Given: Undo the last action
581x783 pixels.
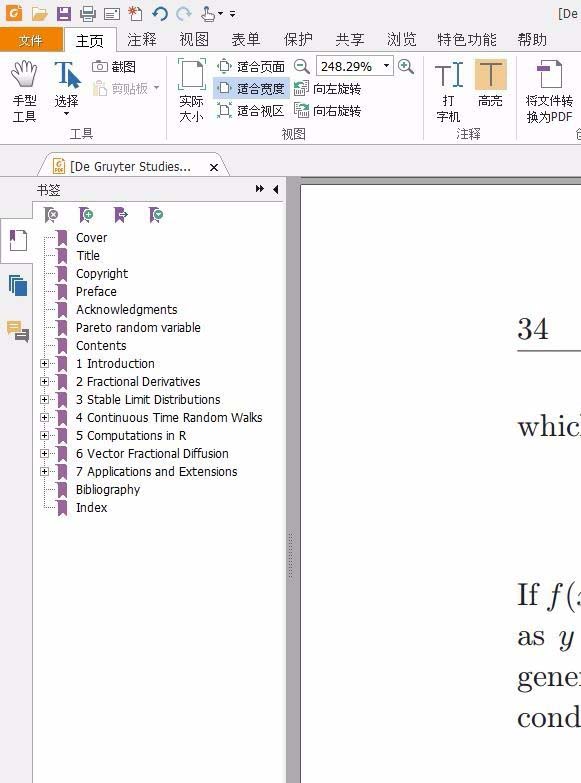Looking at the screenshot, I should [x=160, y=13].
